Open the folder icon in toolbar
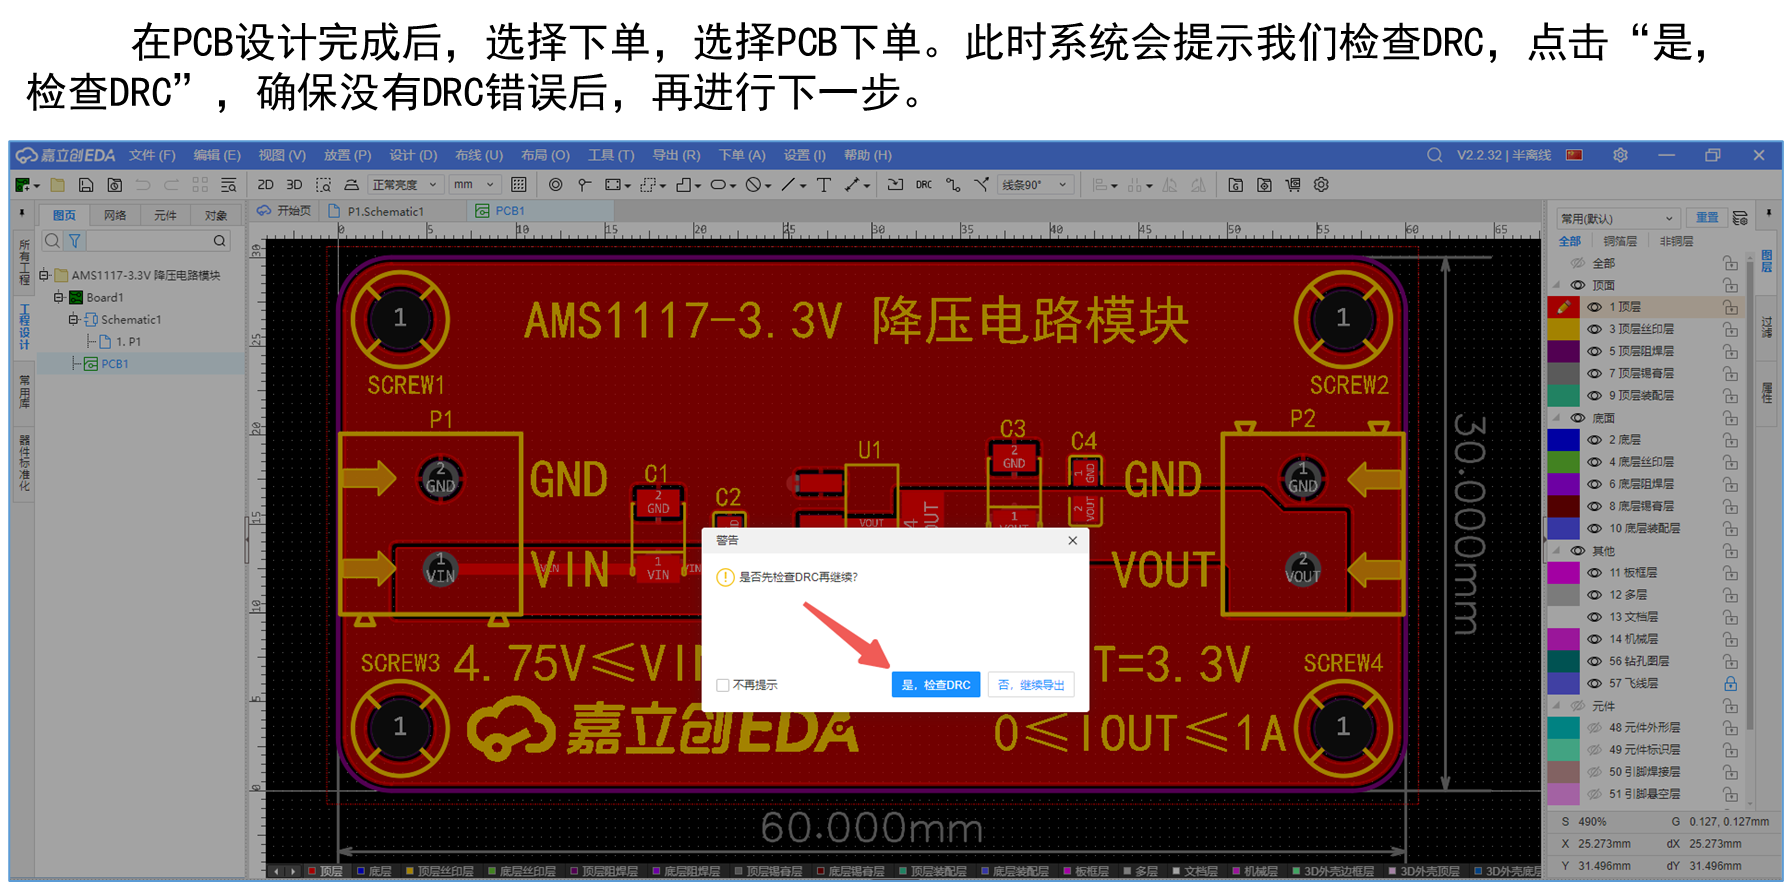 (x=58, y=185)
